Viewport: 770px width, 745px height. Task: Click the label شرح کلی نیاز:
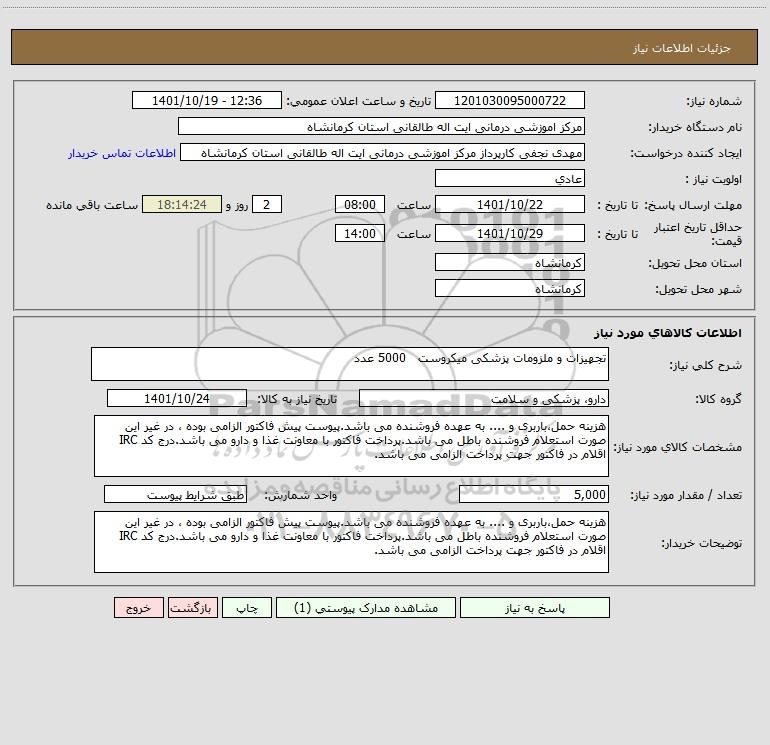(706, 365)
